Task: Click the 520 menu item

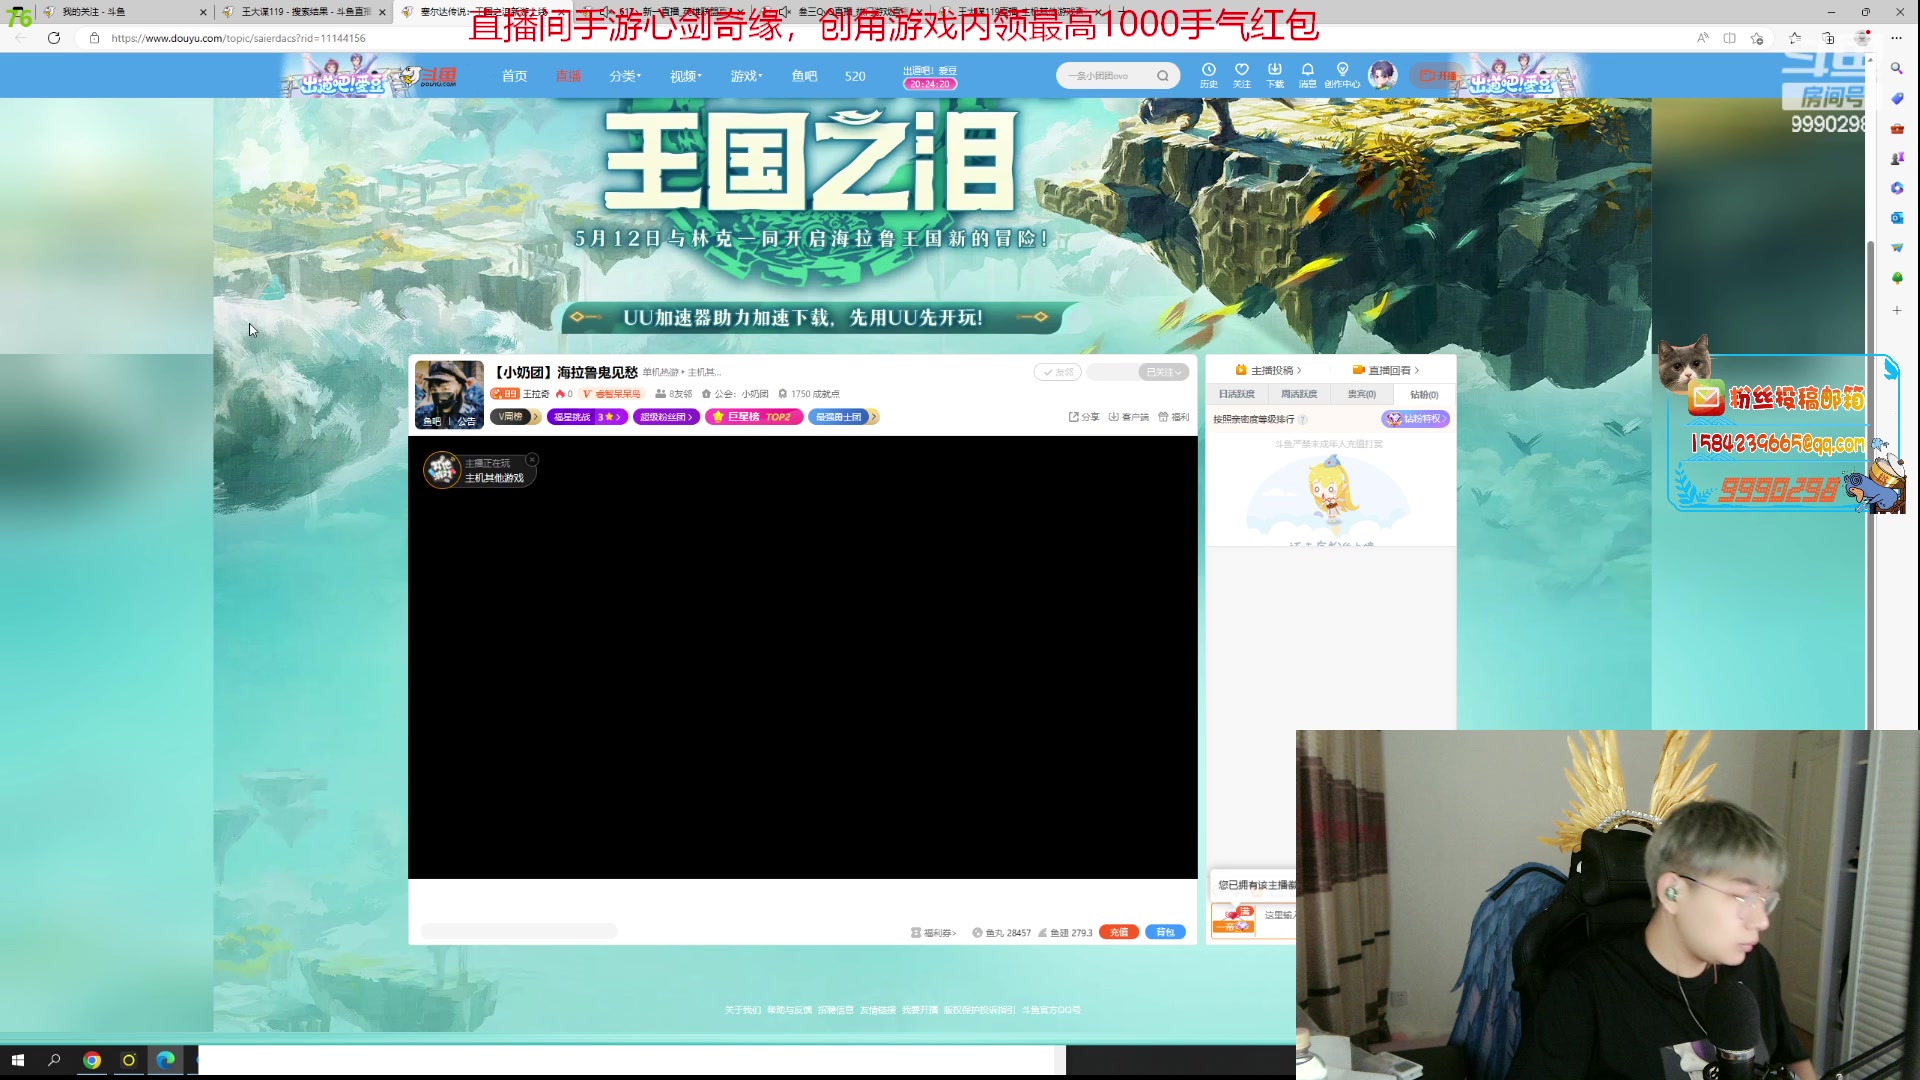Action: (855, 76)
